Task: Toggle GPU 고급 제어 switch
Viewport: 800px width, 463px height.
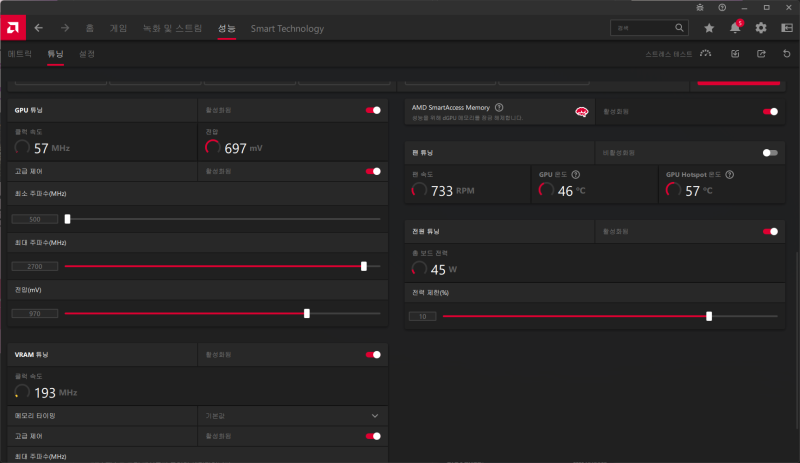Action: coord(373,172)
